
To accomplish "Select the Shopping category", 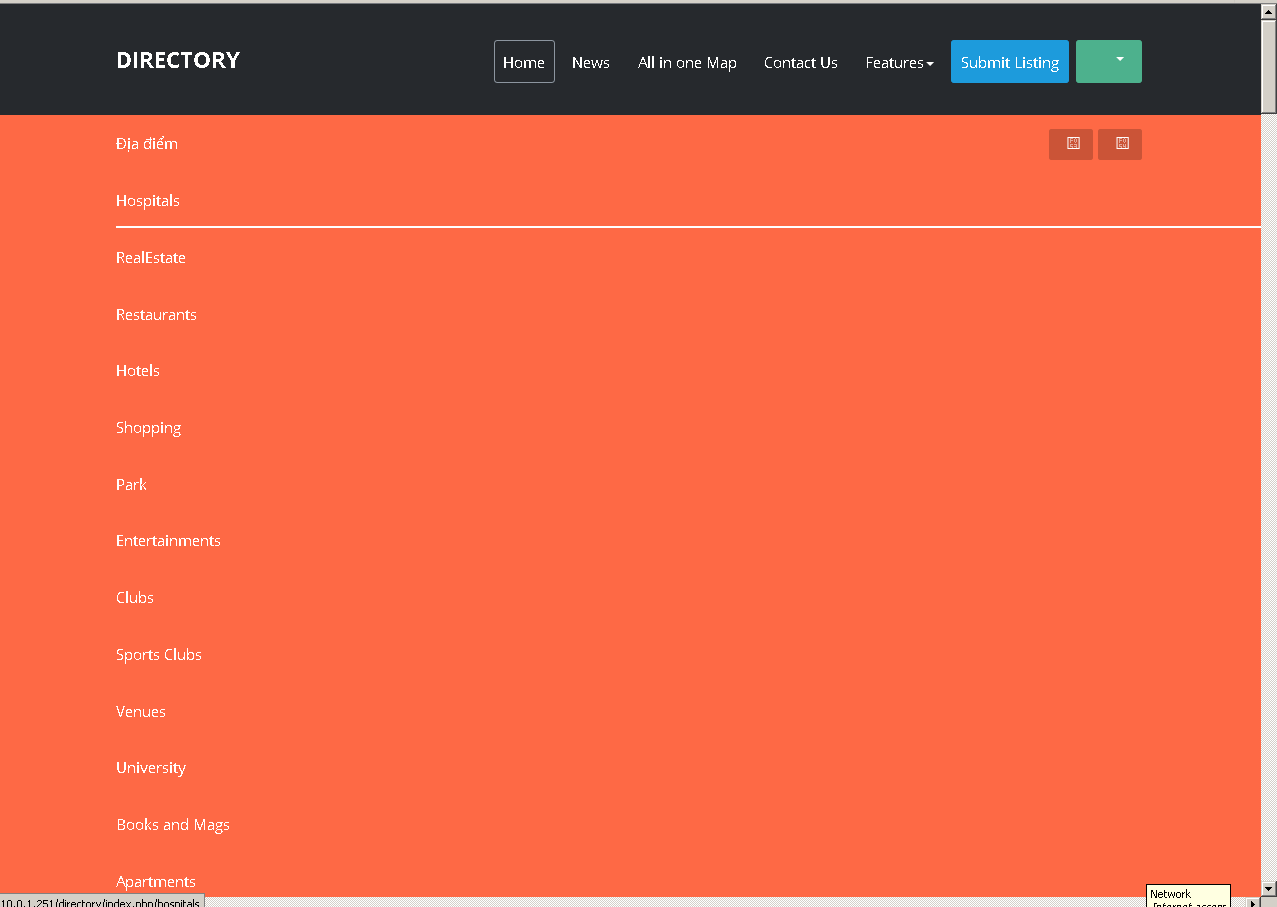I will pos(148,427).
